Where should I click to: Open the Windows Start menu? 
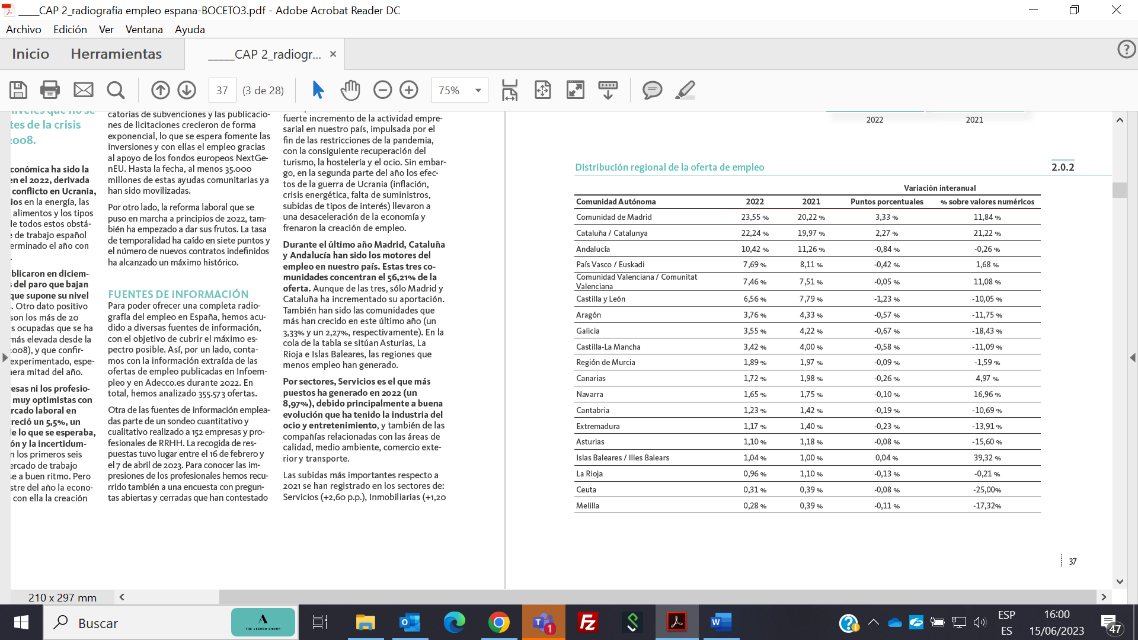(21, 623)
